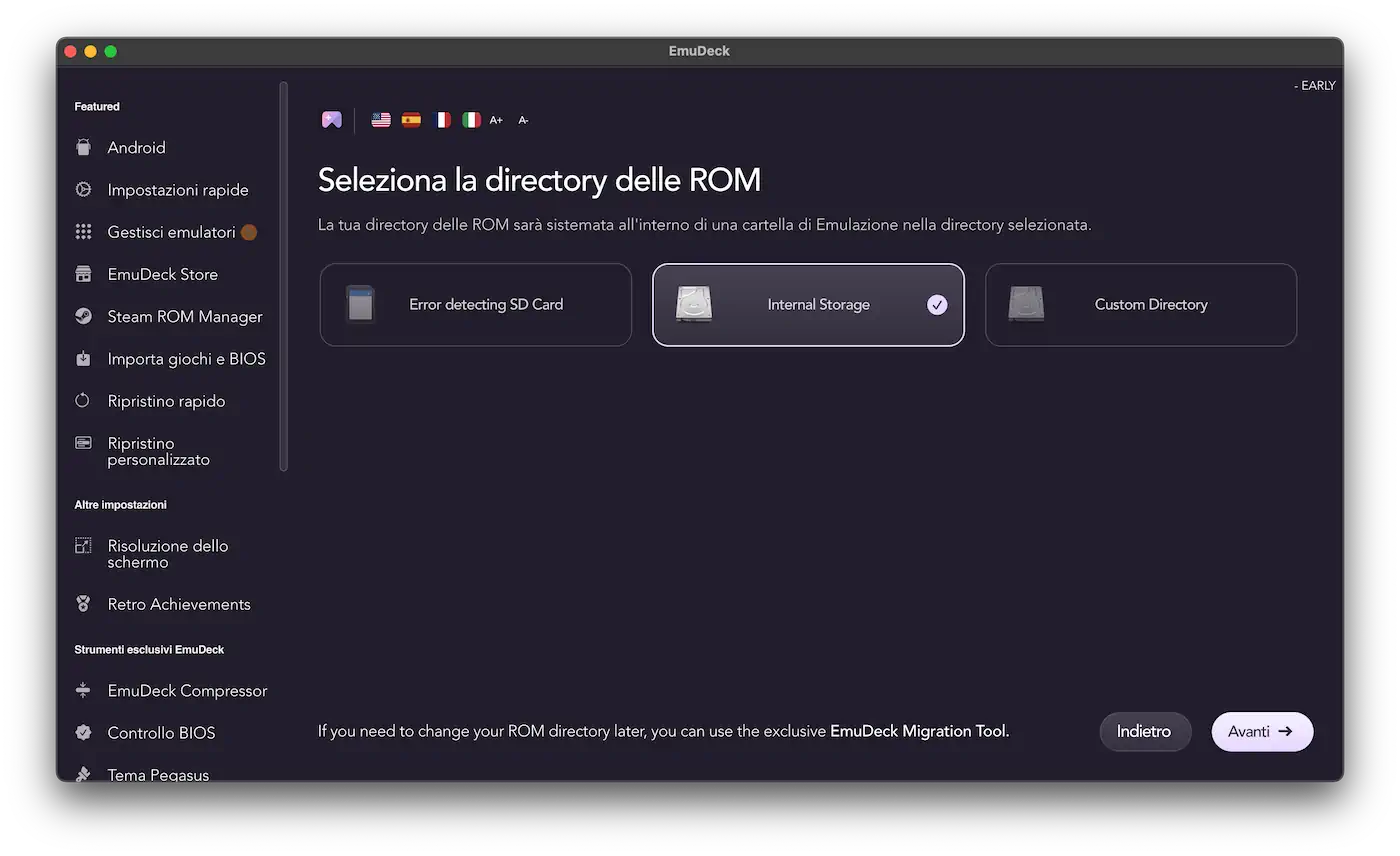
Task: Go to Gestisci emulatori
Action: pyautogui.click(x=170, y=232)
